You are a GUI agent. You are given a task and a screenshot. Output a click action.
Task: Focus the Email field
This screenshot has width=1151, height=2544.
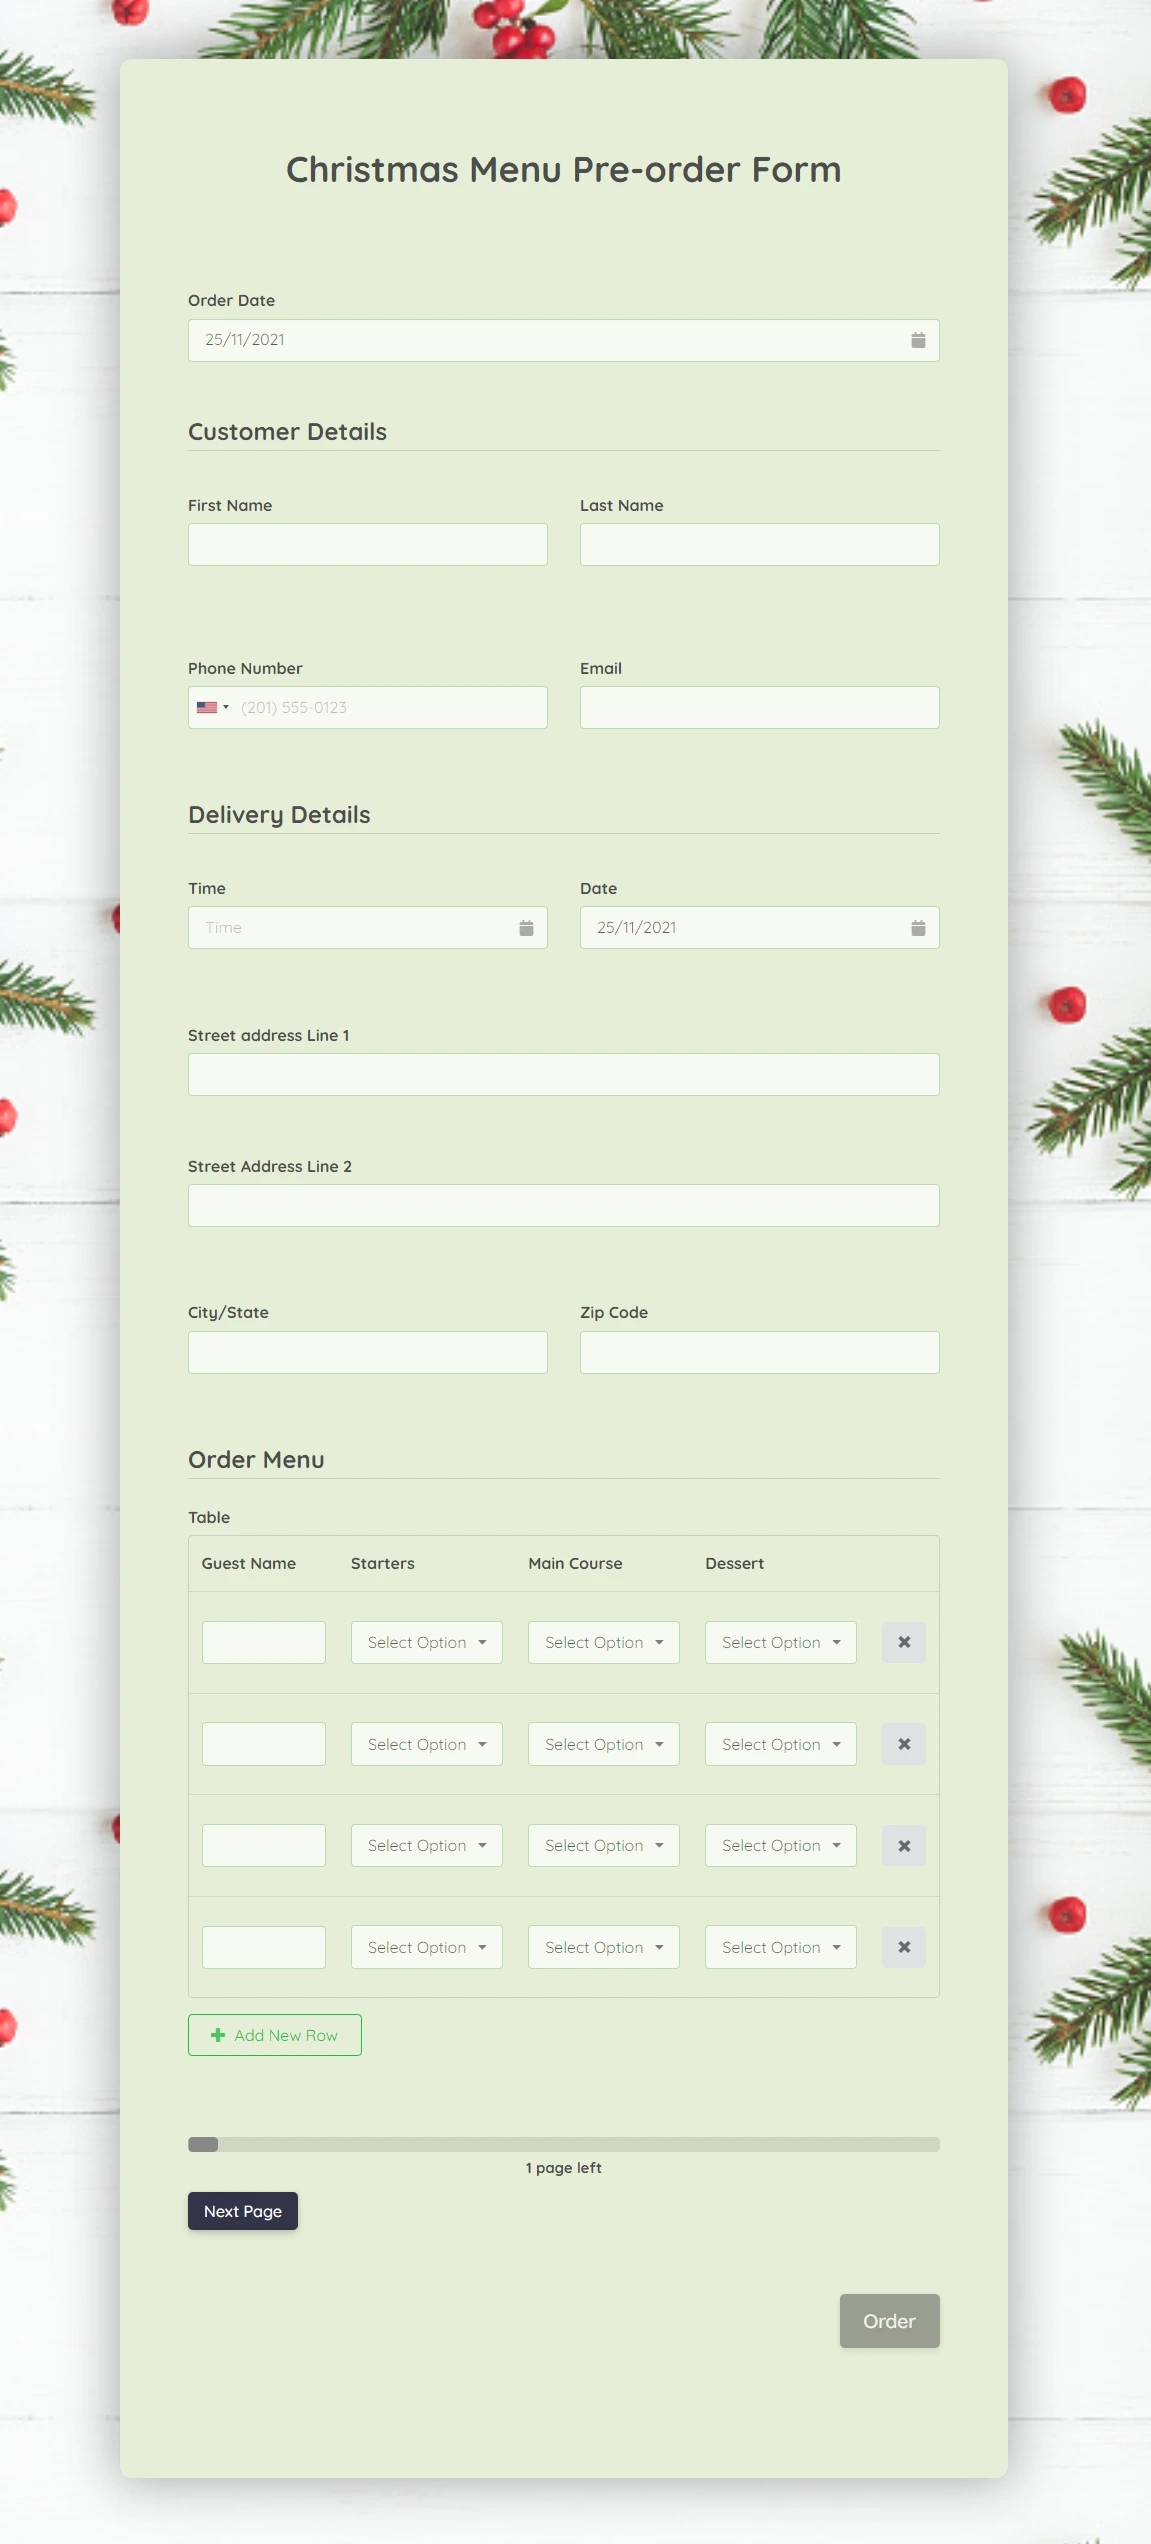[760, 707]
